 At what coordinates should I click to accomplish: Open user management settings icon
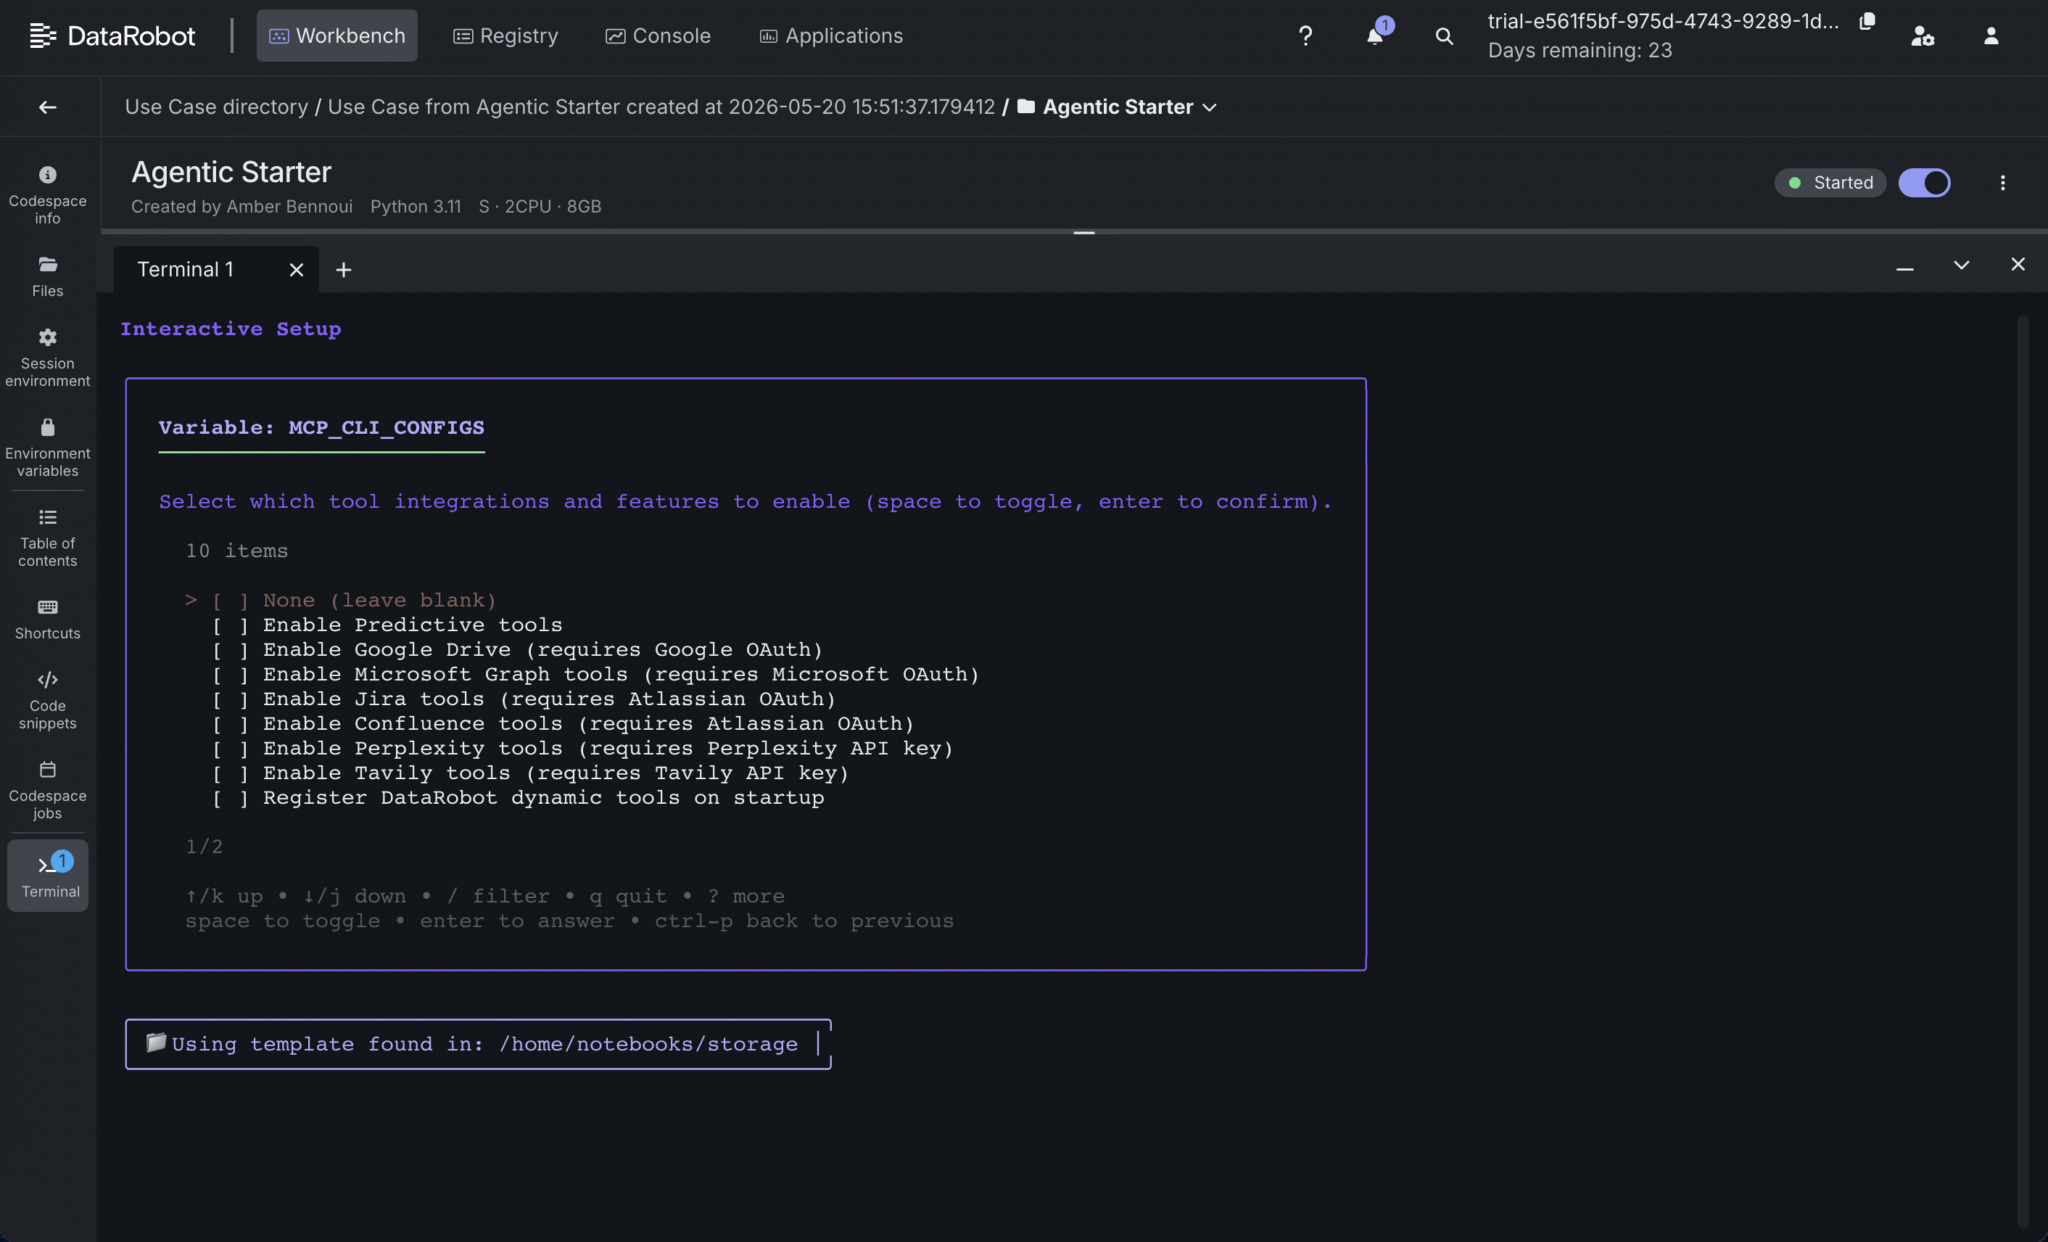point(1922,36)
